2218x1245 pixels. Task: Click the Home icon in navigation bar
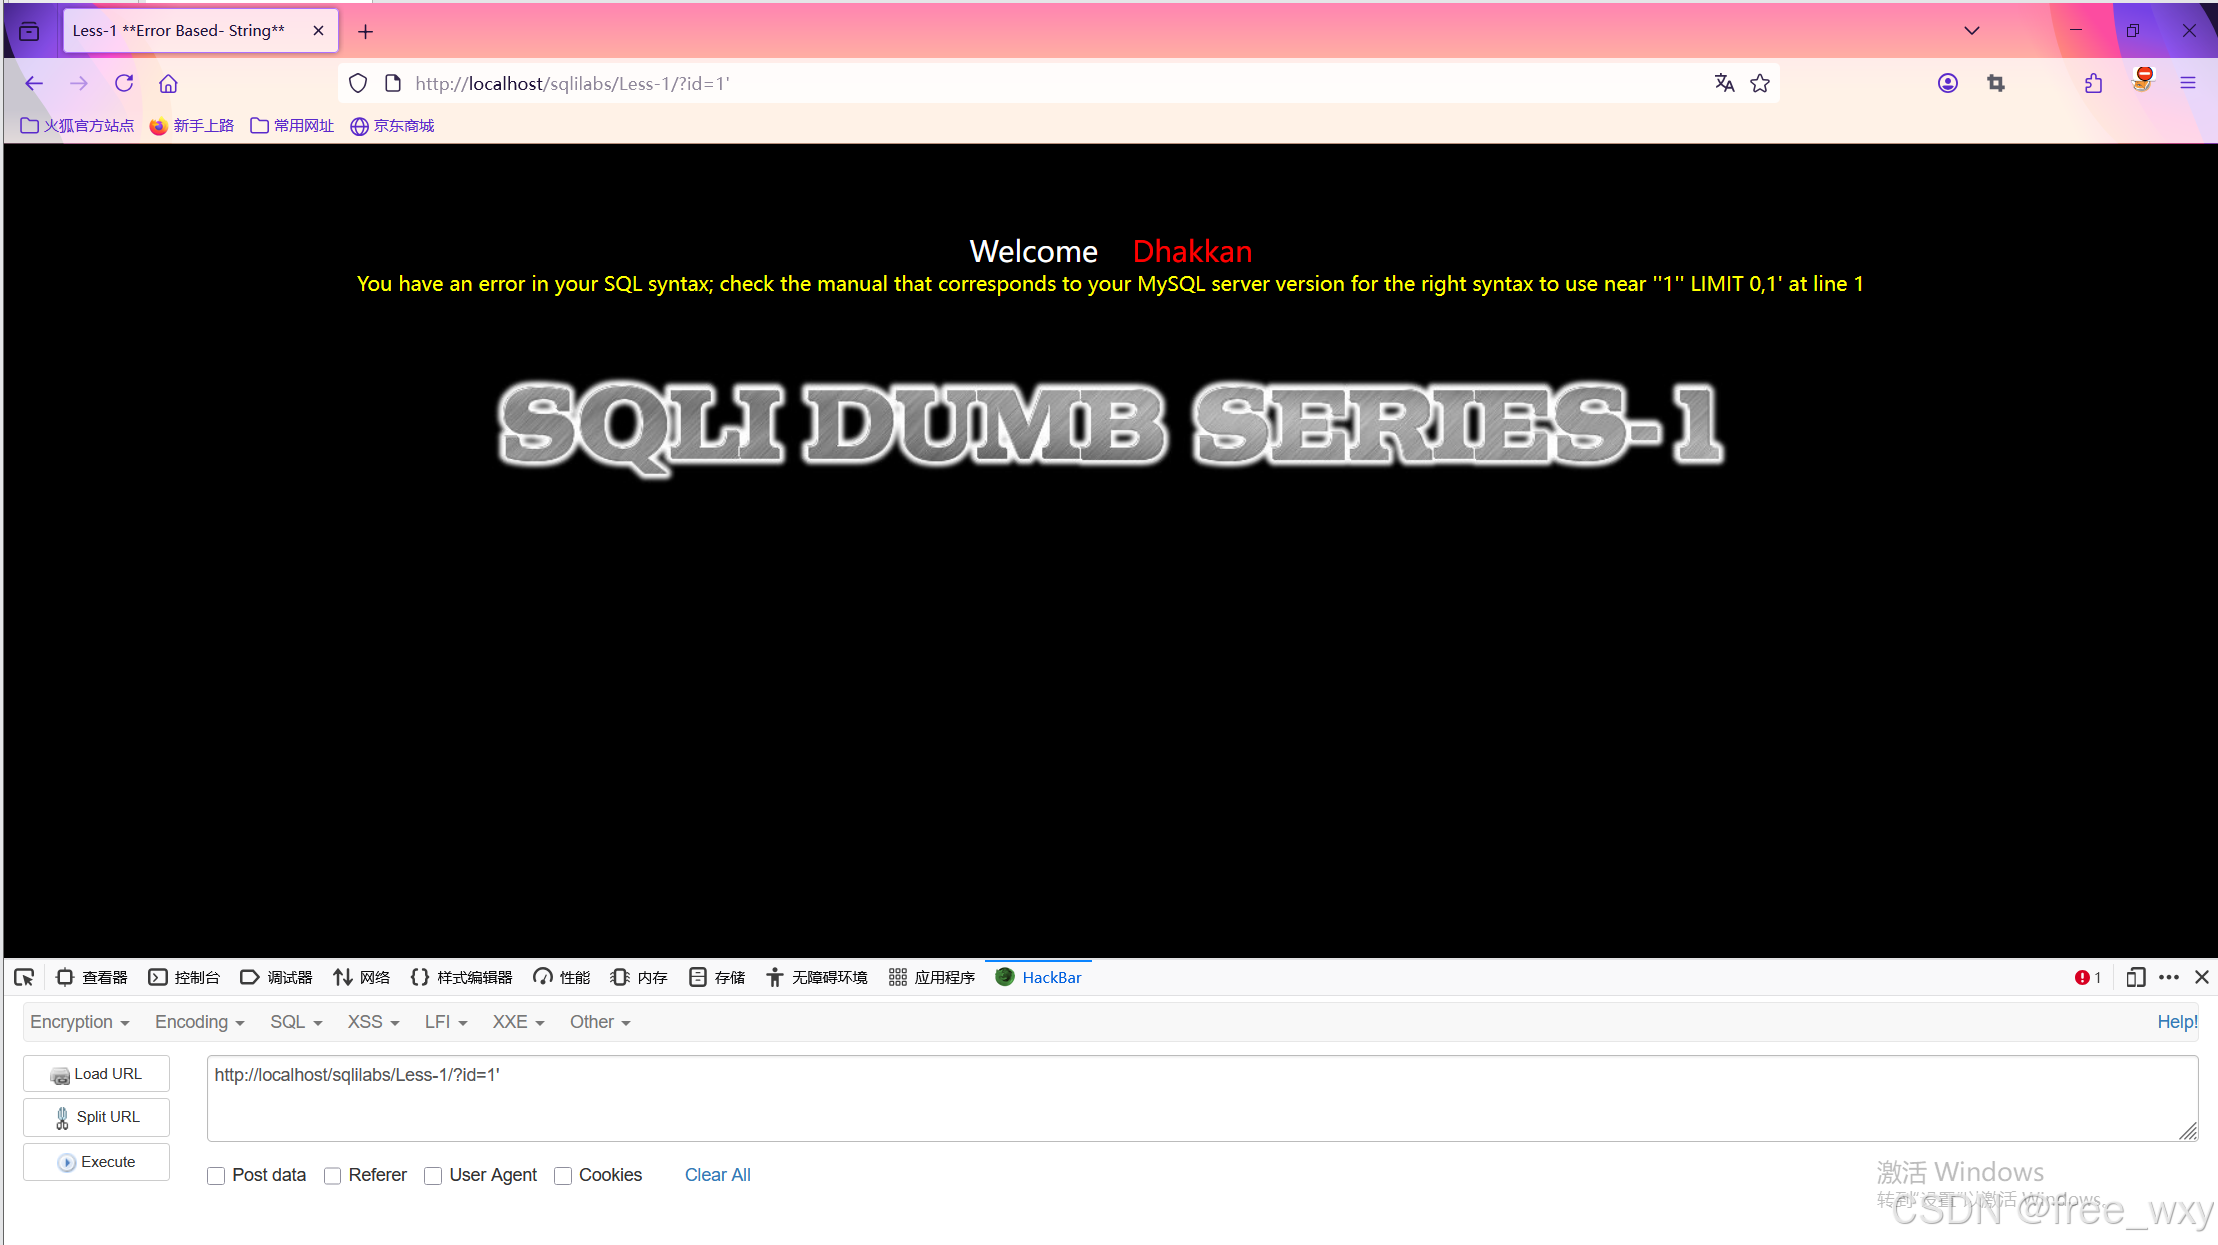pyautogui.click(x=168, y=84)
